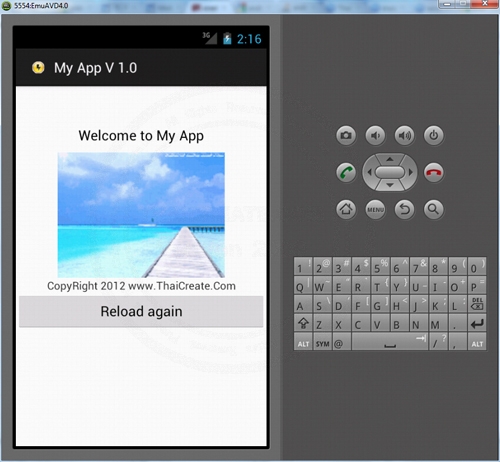
Task: Click the DEL key on the keyboard
Action: point(477,304)
